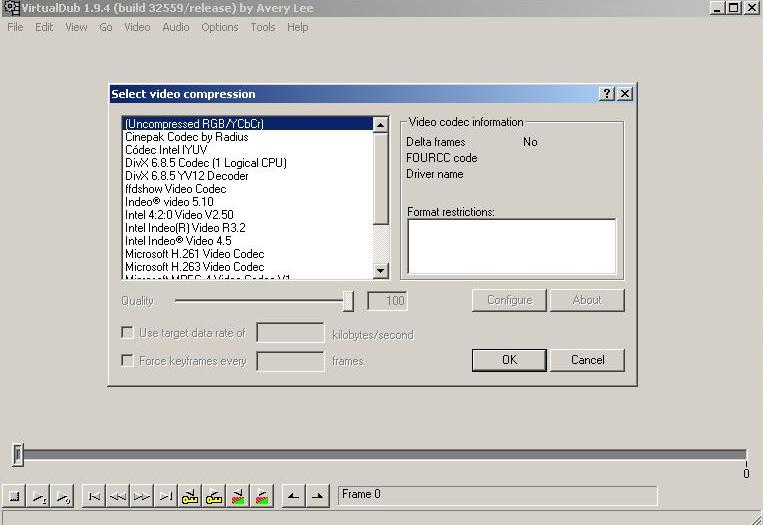Select Microsoft H.261 Video Codec
Viewport: 763px width, 525px height.
(x=248, y=254)
